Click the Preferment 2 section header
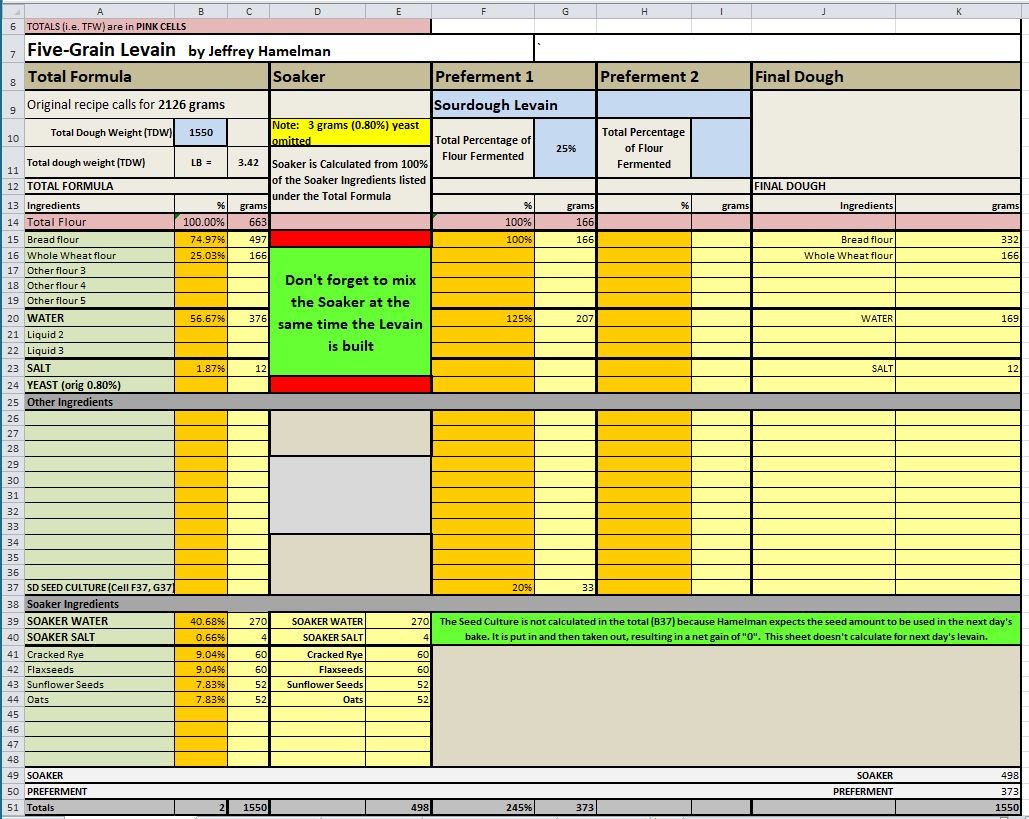 click(673, 77)
